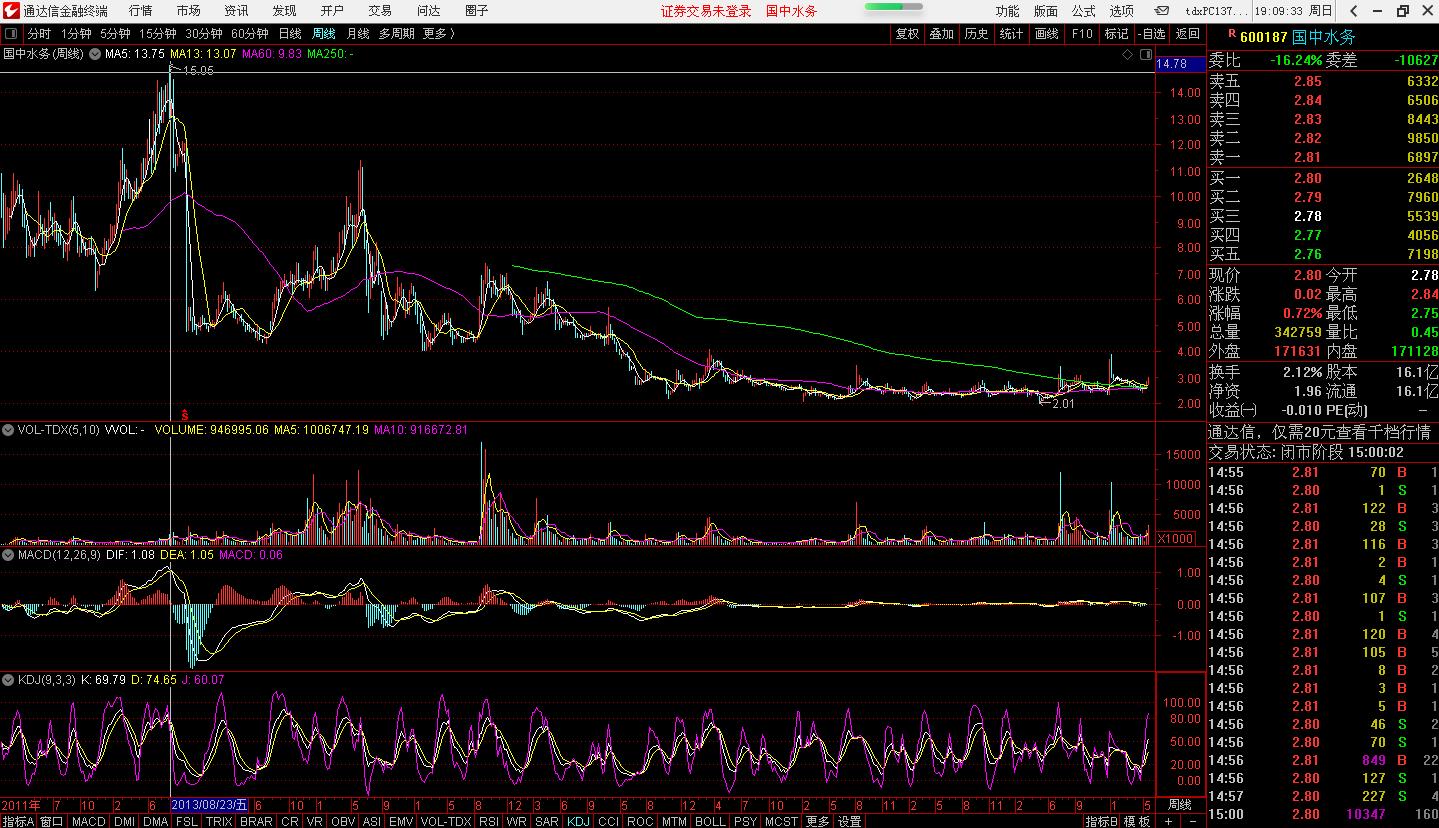
Task: Click the panel layout icon left of 分时
Action: pyautogui.click(x=11, y=34)
